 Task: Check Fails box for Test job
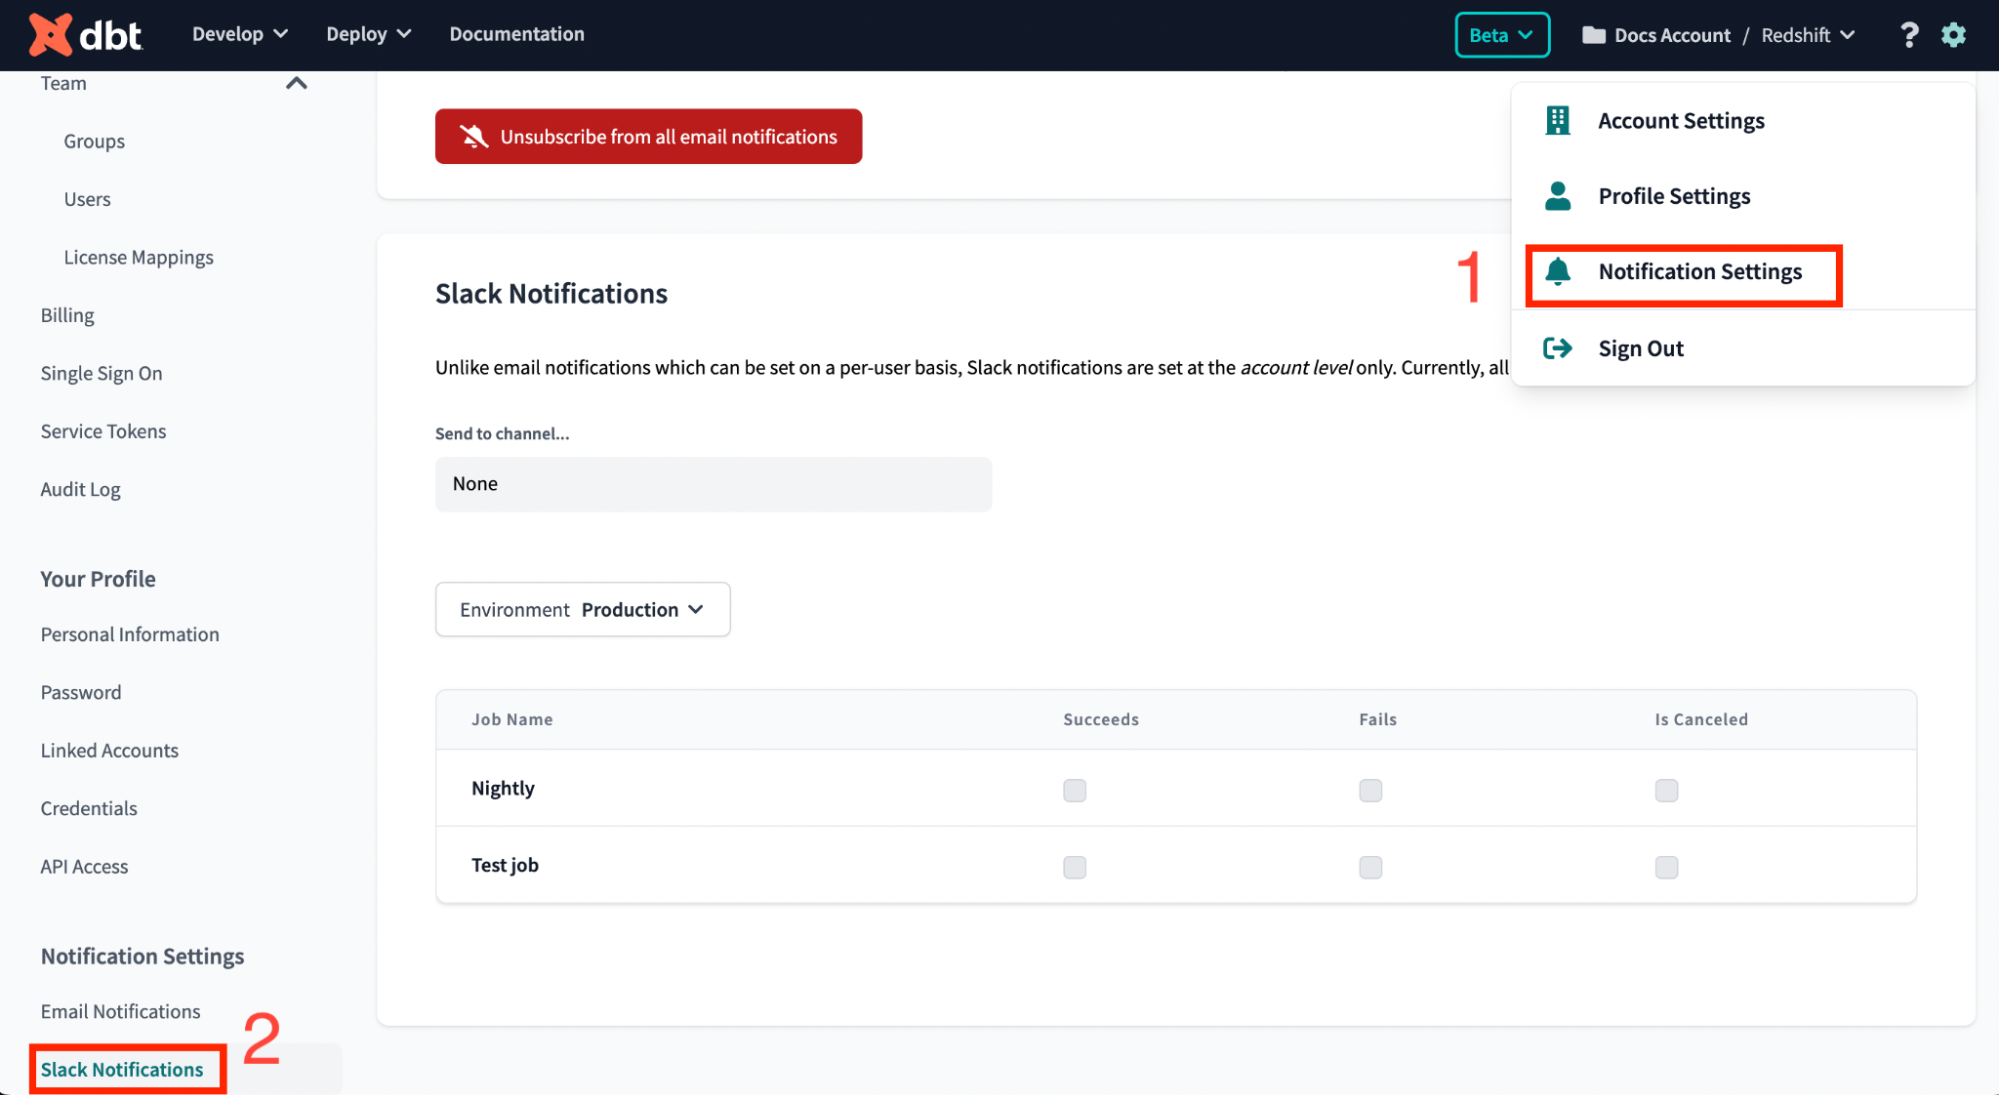tap(1370, 867)
